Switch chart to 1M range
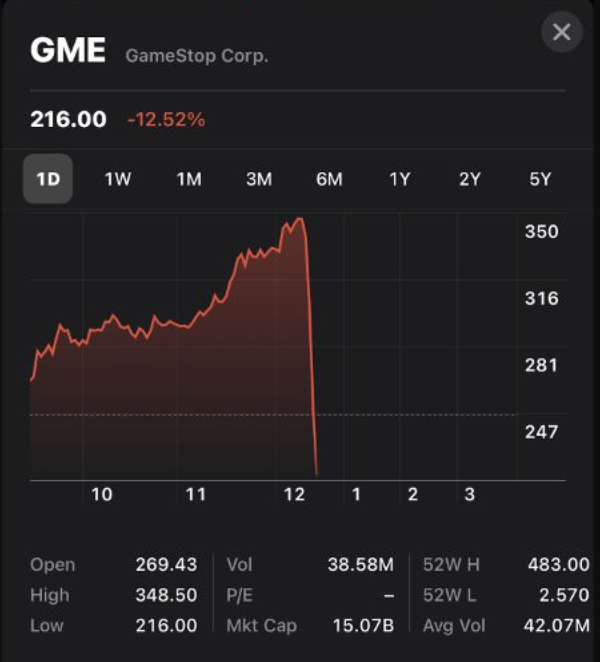The height and width of the screenshot is (662, 600). [x=189, y=179]
